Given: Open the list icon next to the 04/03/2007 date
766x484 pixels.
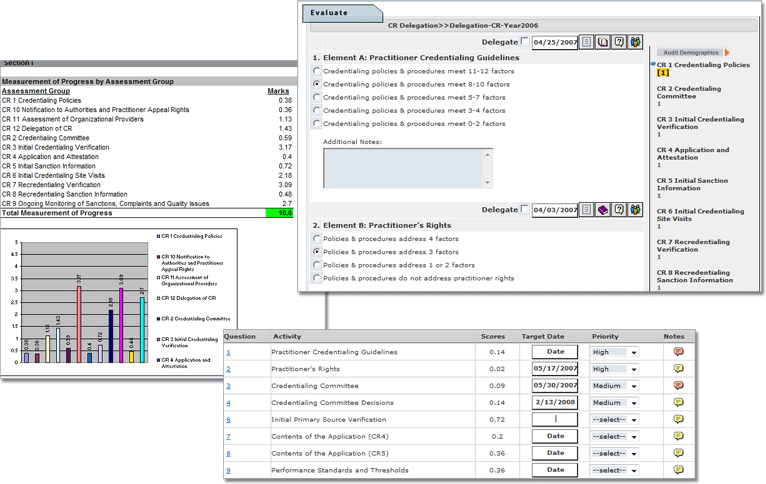Looking at the screenshot, I should click(587, 210).
